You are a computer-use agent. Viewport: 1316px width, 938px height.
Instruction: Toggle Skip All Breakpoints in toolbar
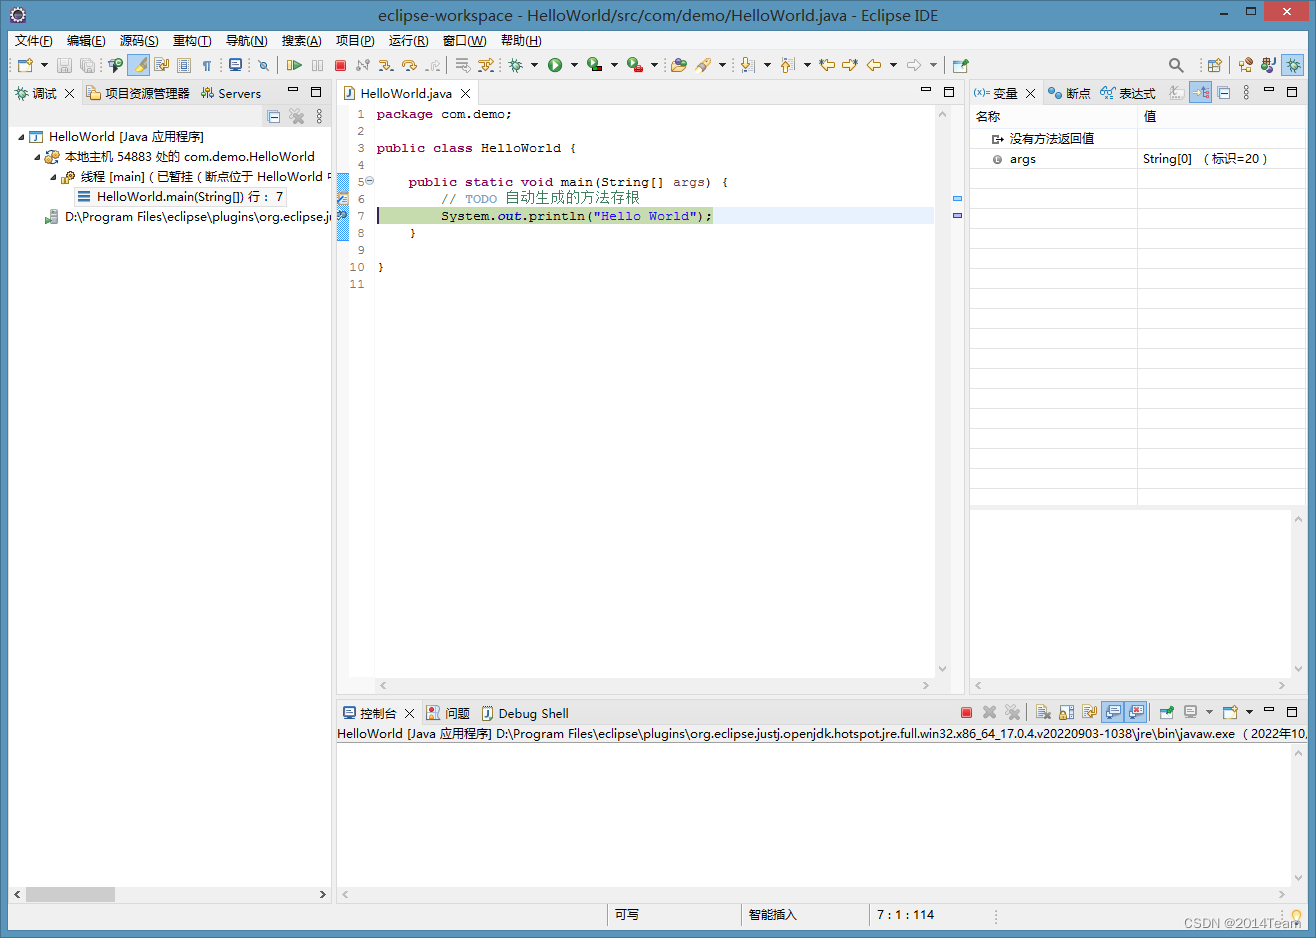[x=263, y=65]
